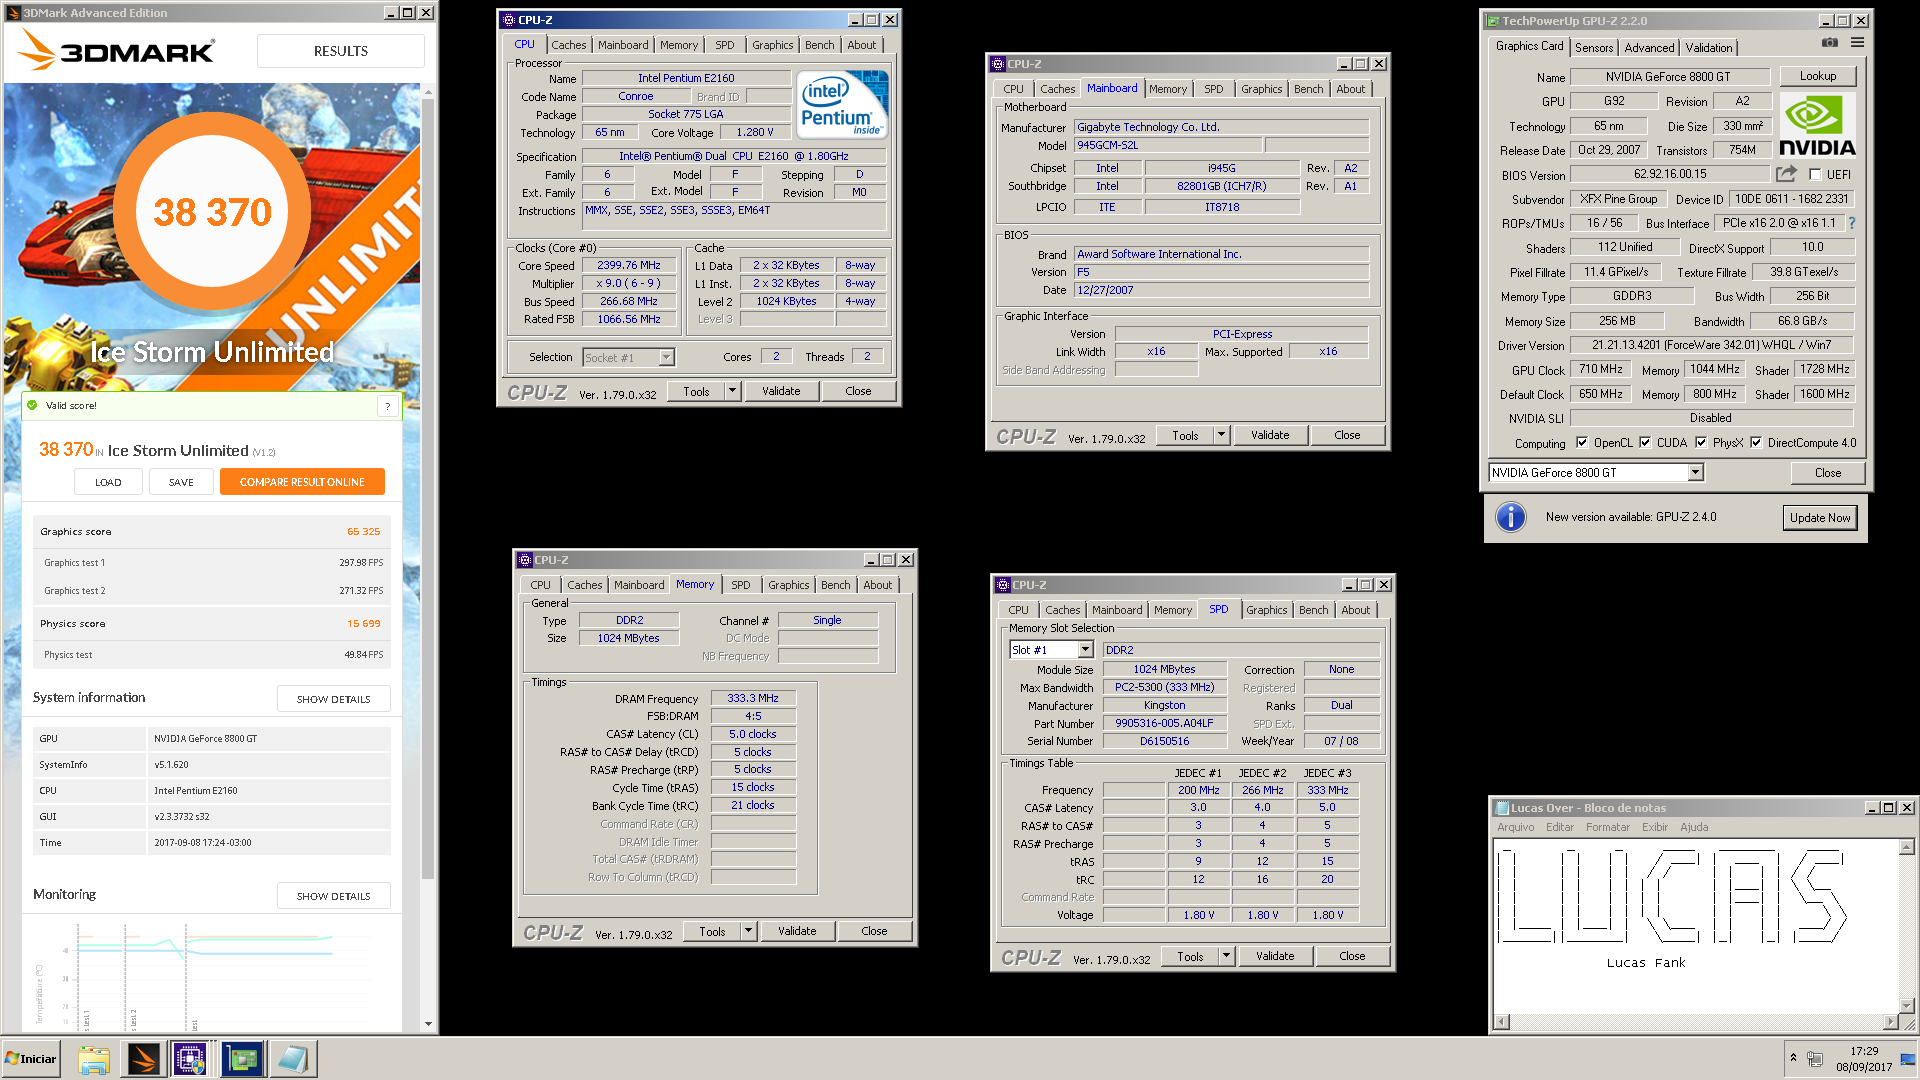Open the About tab in Memory CPU-Z window
Screen dimensions: 1920x1080
pos(877,585)
